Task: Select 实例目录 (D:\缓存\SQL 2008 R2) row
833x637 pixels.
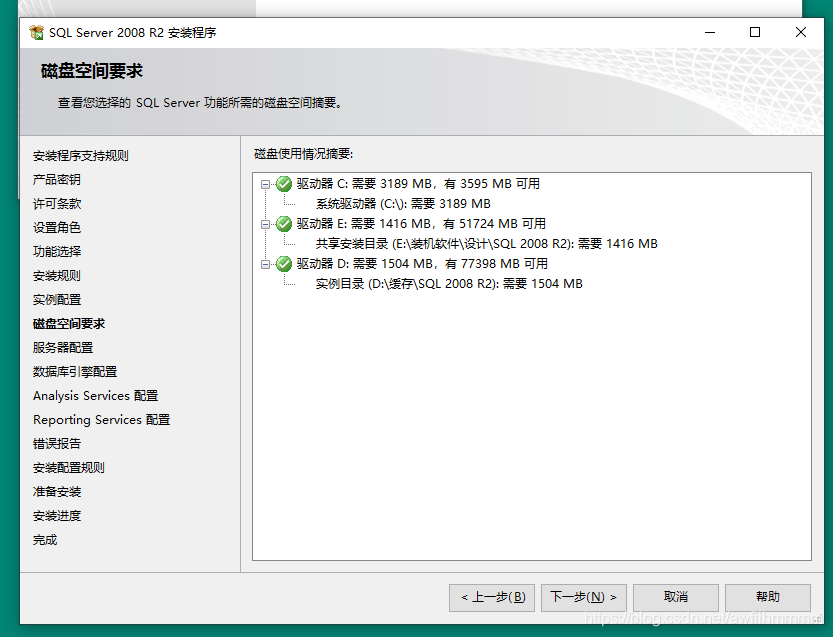Action: (x=449, y=284)
